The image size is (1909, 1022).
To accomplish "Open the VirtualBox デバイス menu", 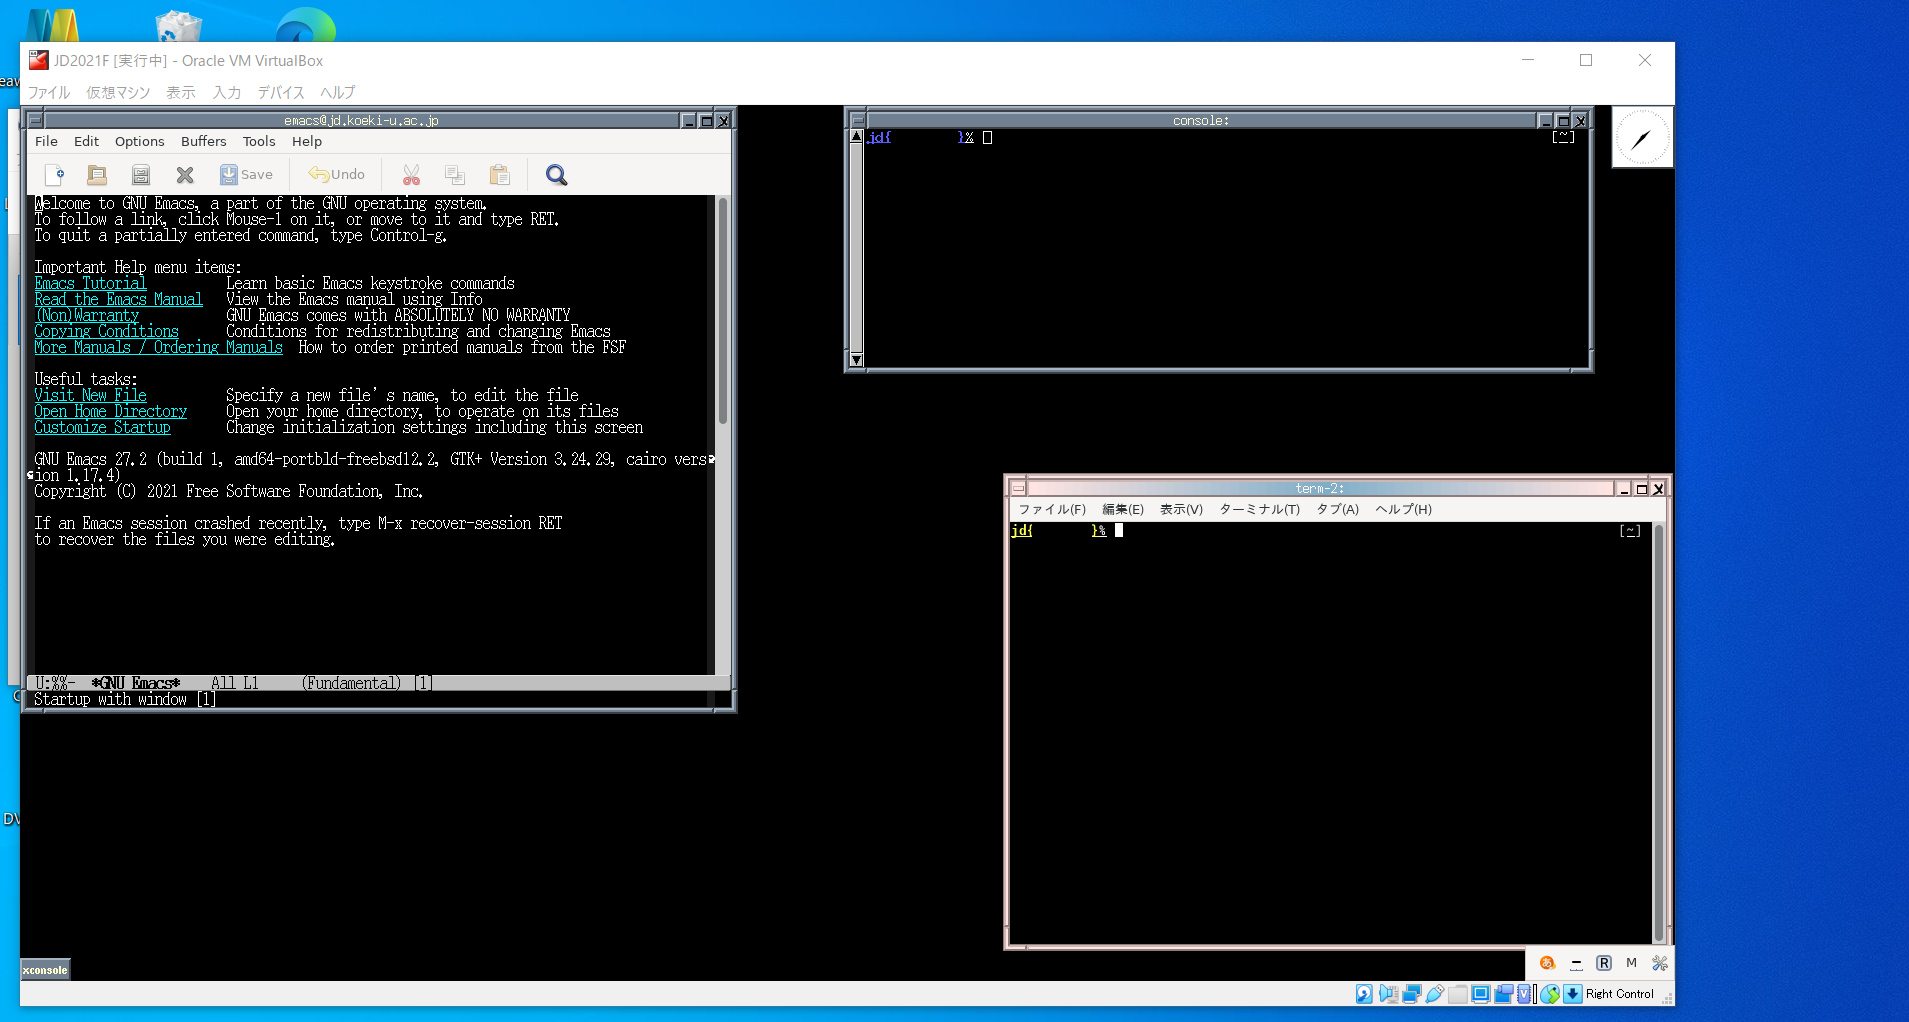I will [280, 92].
